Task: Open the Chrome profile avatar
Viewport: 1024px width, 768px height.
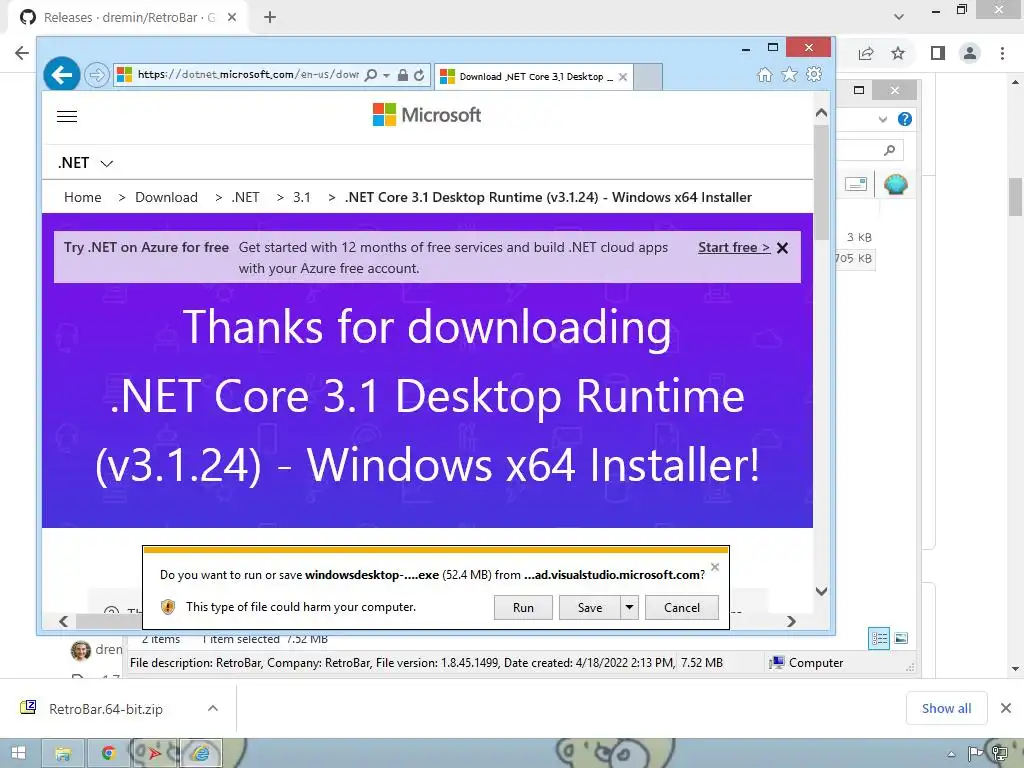Action: pos(970,53)
